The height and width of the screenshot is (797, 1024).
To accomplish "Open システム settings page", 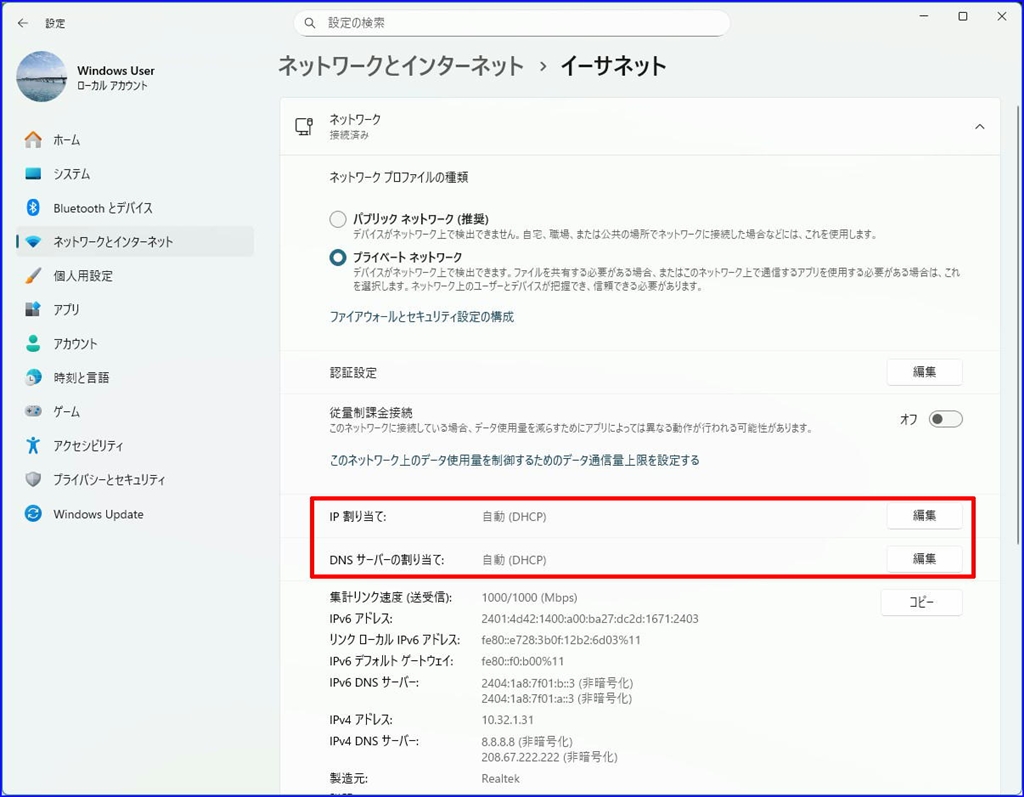I will (x=135, y=174).
